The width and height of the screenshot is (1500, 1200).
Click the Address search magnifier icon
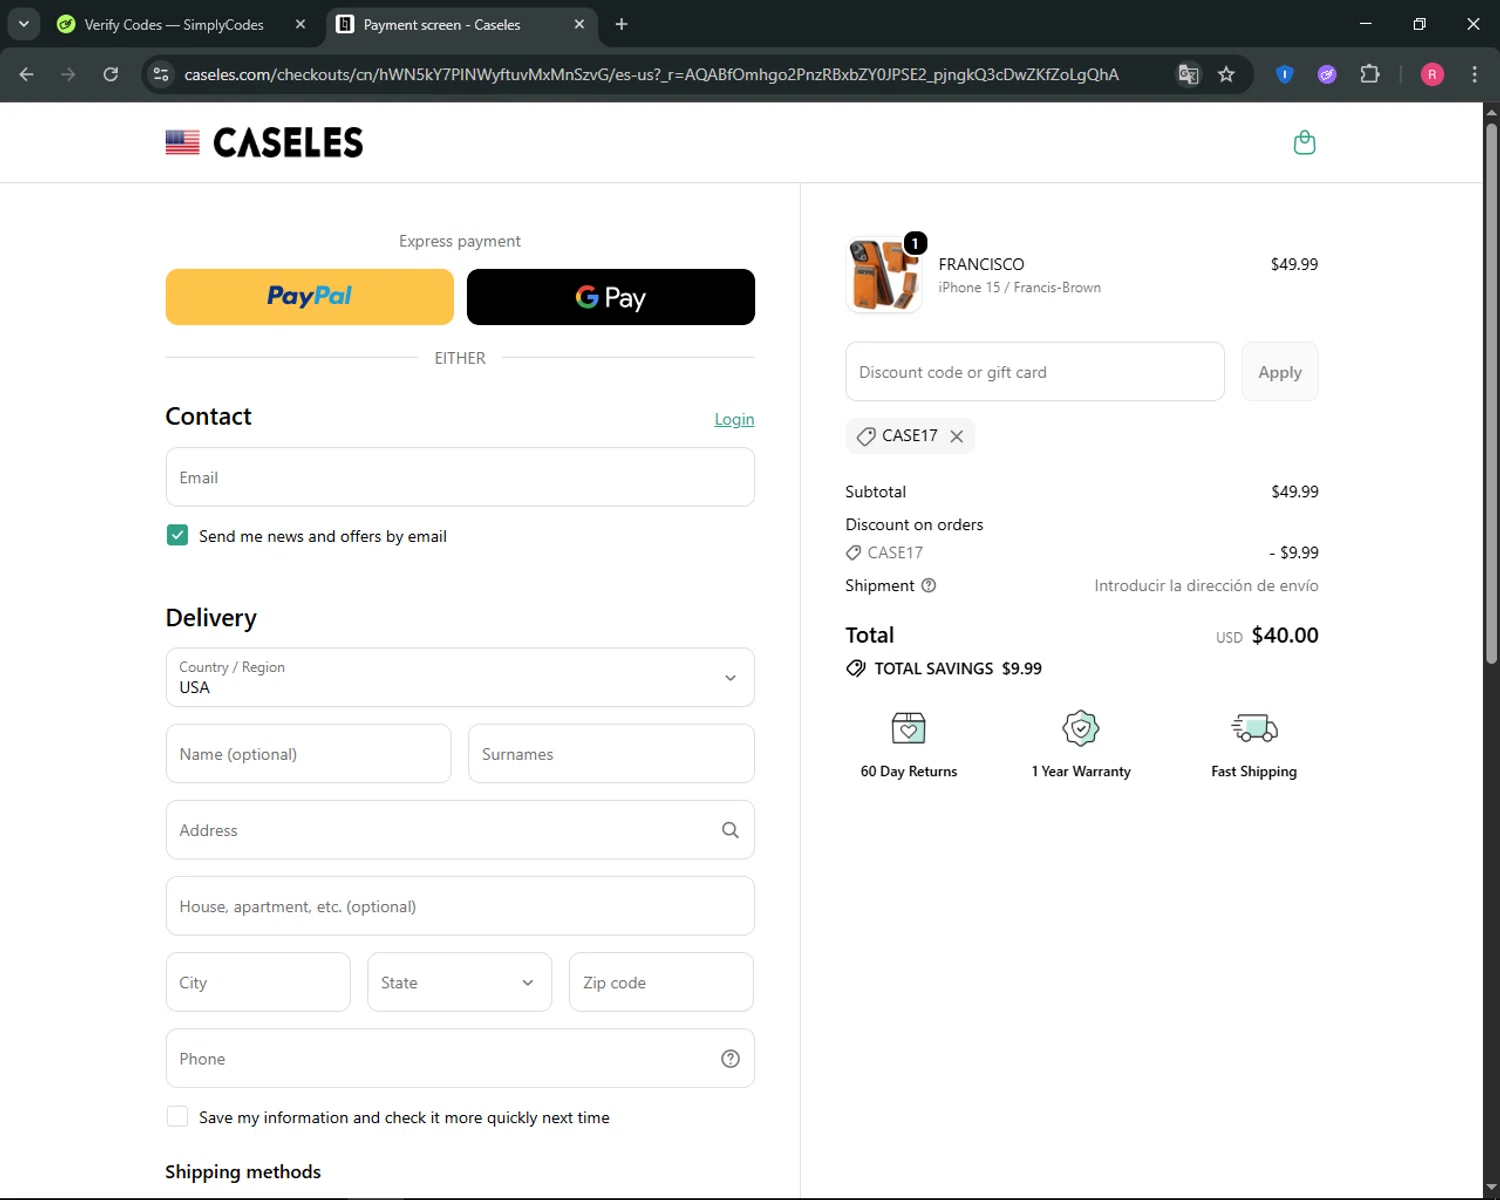click(730, 830)
